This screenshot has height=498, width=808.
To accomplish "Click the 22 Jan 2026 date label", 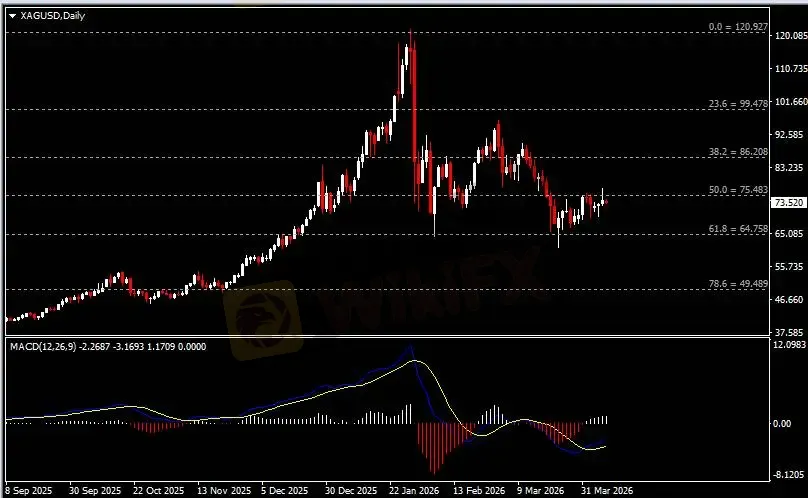I will pos(415,491).
